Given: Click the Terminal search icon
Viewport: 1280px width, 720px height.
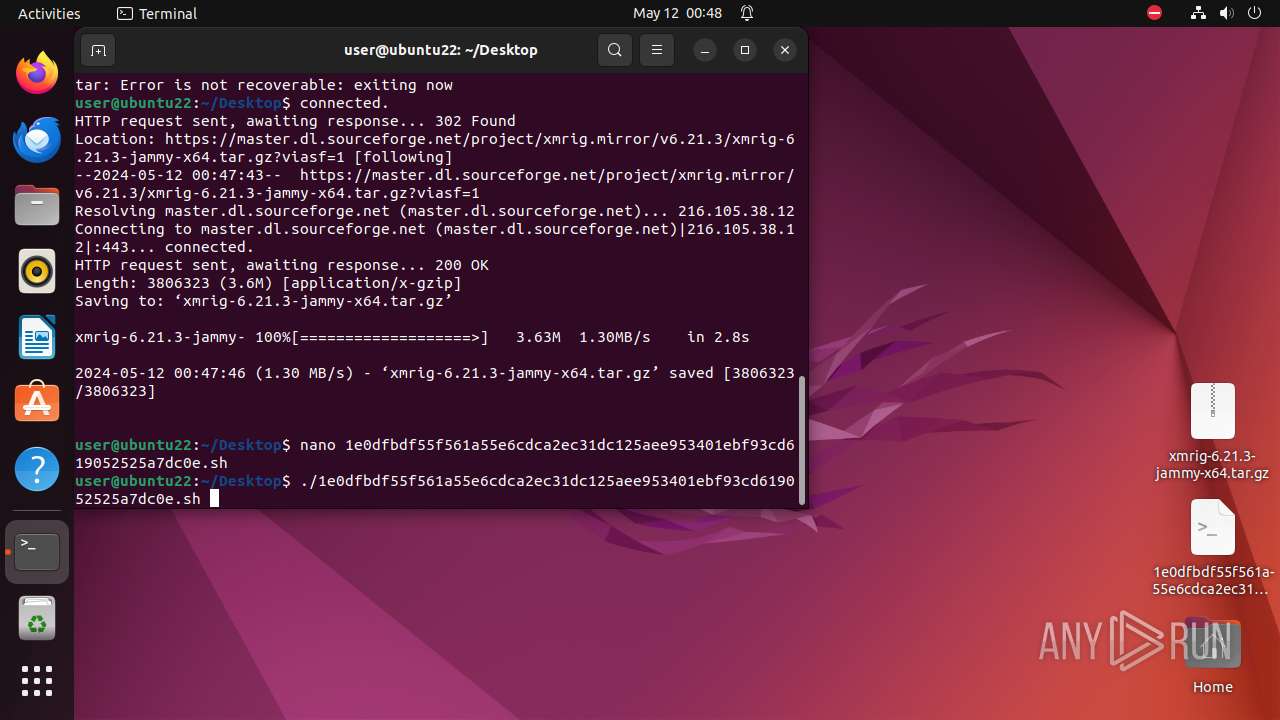Looking at the screenshot, I should [x=615, y=50].
